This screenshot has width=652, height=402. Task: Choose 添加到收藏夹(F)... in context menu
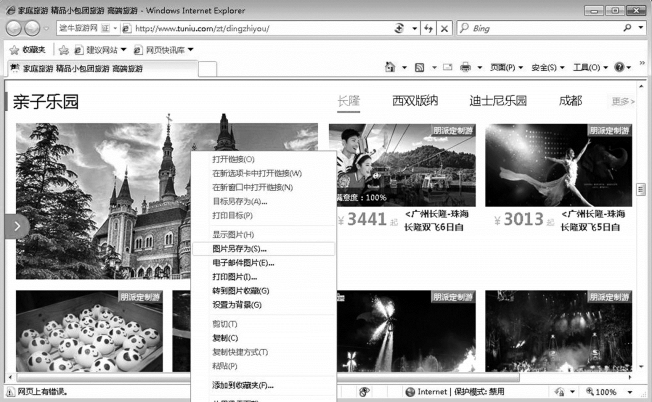point(264,385)
